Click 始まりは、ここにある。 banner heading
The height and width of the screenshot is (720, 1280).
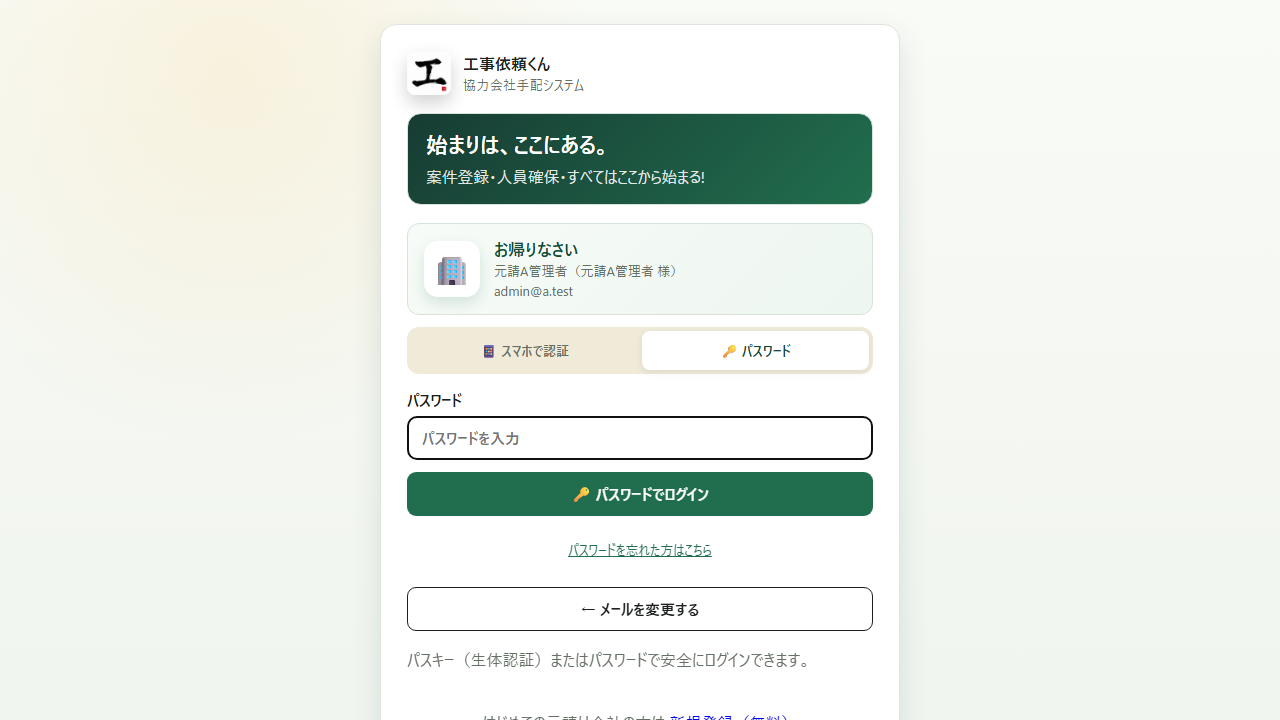click(x=518, y=145)
